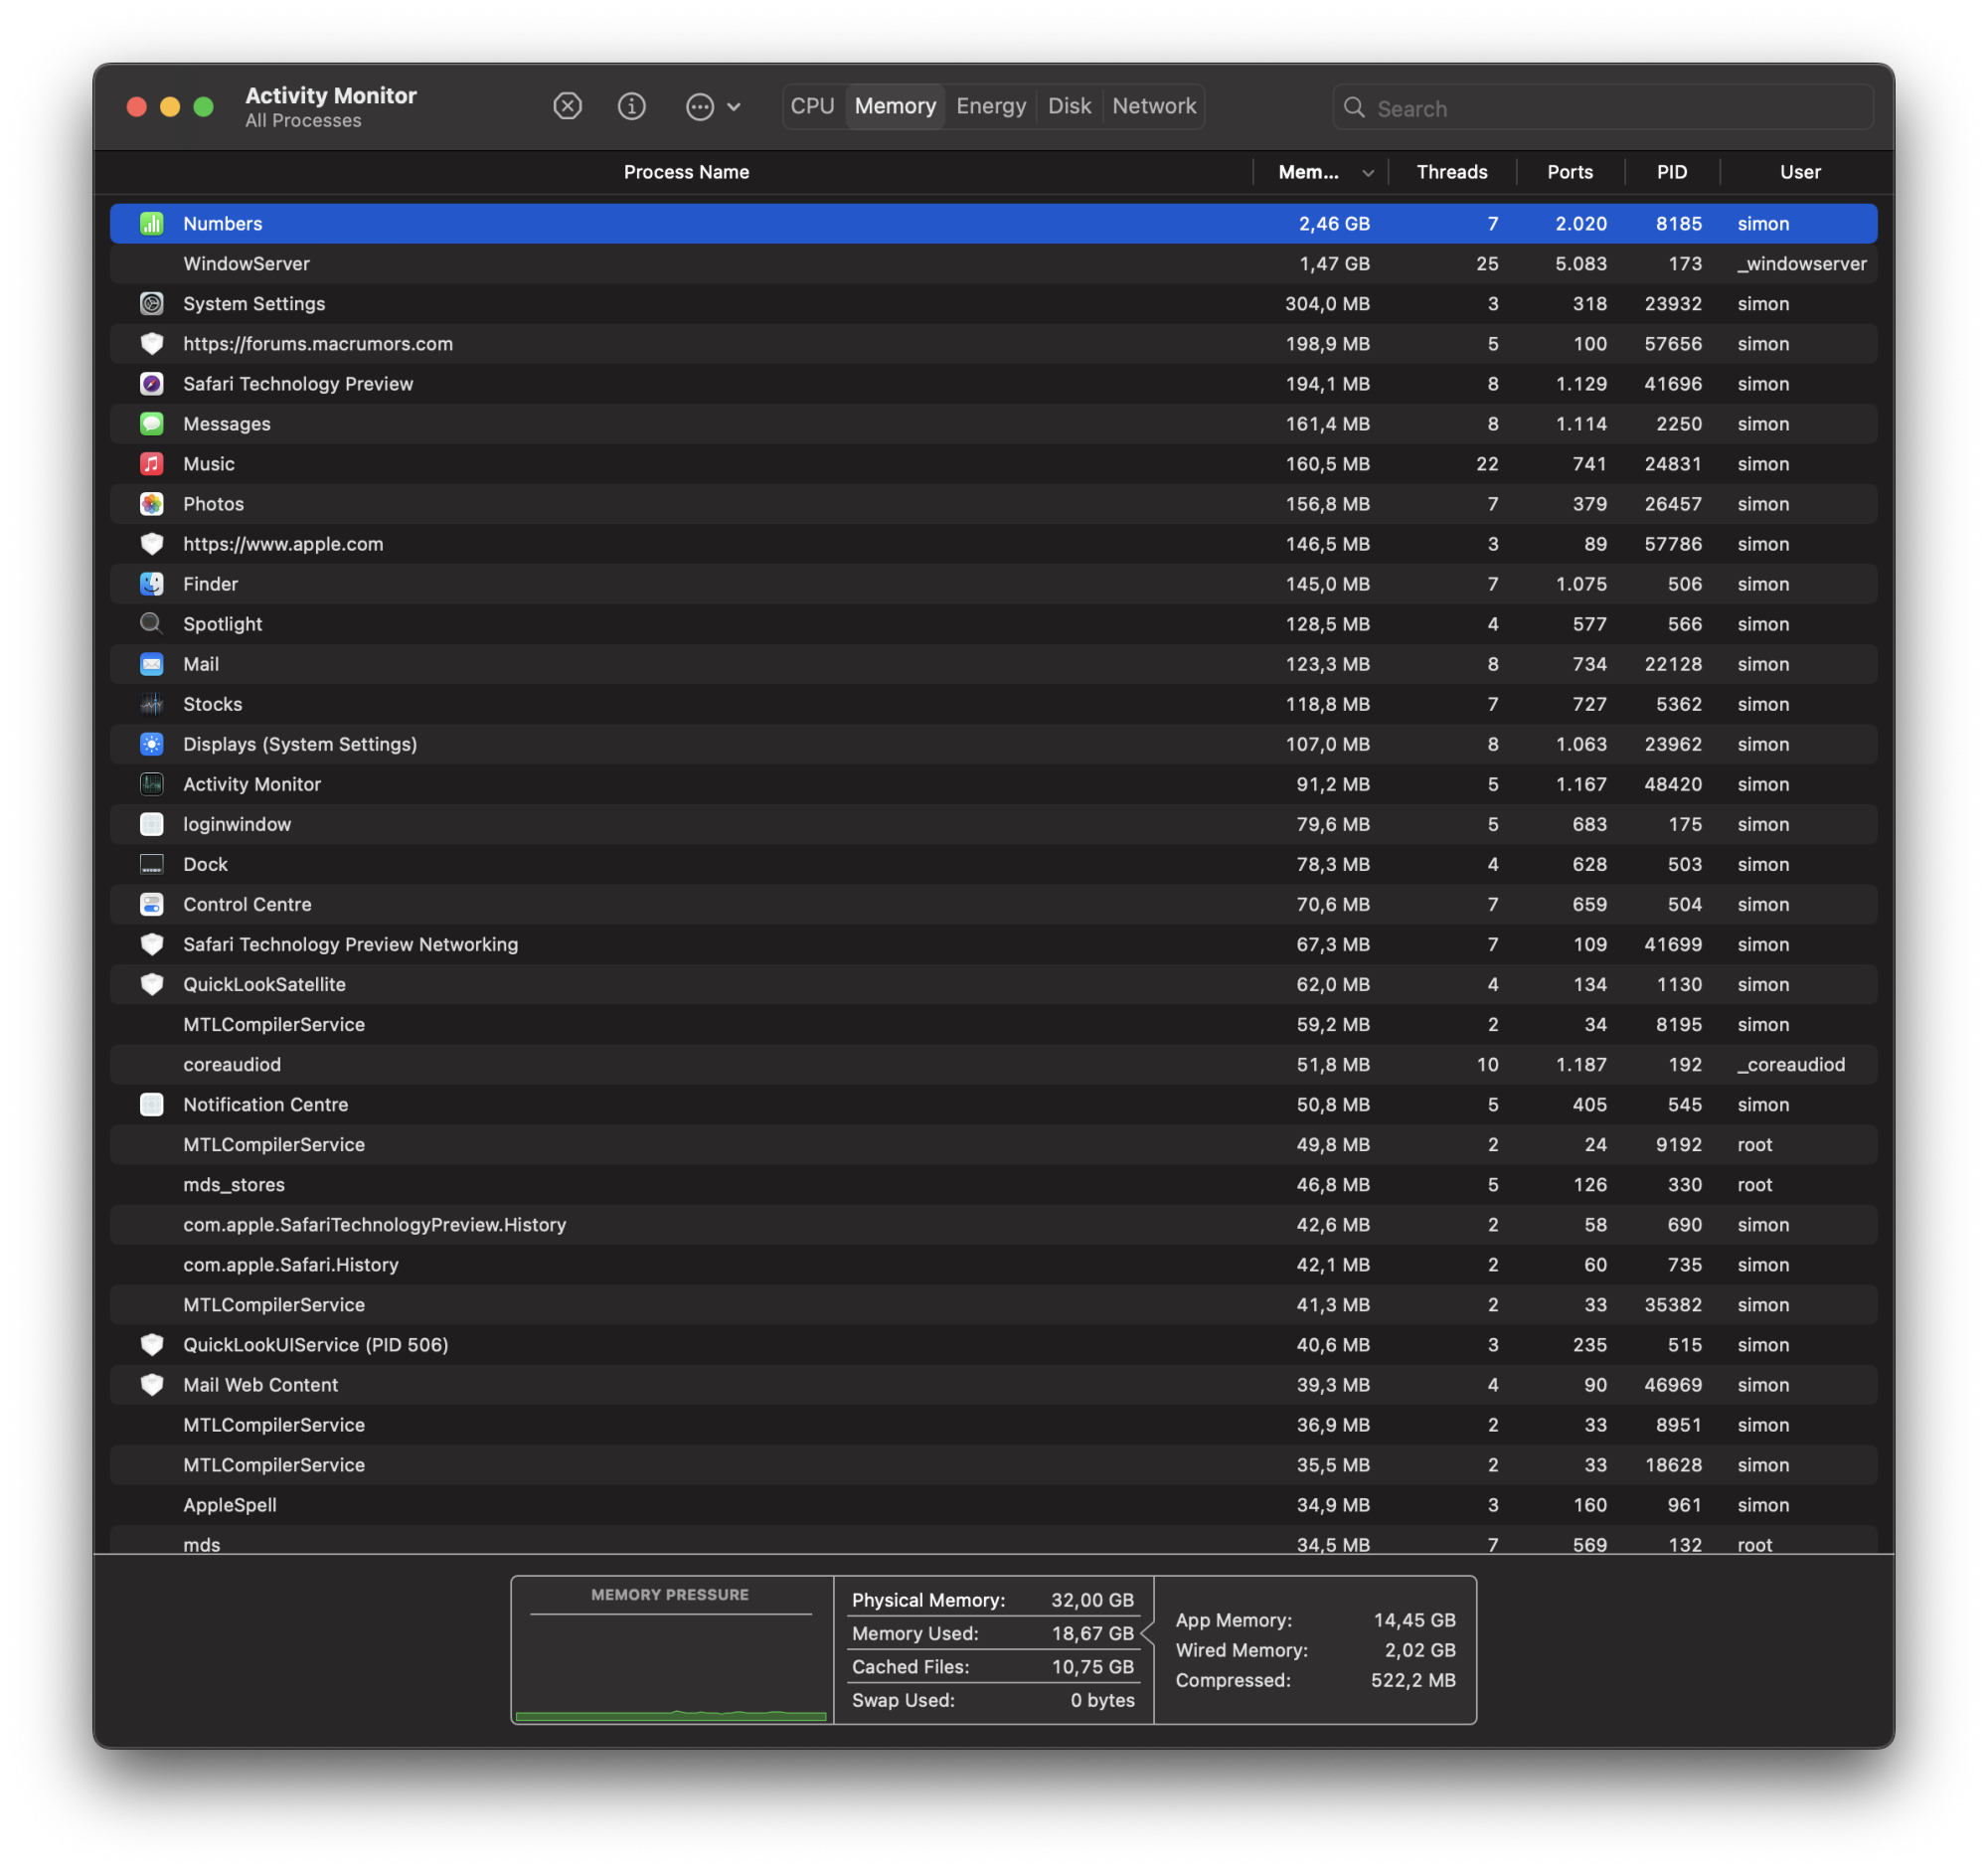1988x1872 pixels.
Task: Click the forums.macrumors.com shield icon
Action: [x=152, y=344]
